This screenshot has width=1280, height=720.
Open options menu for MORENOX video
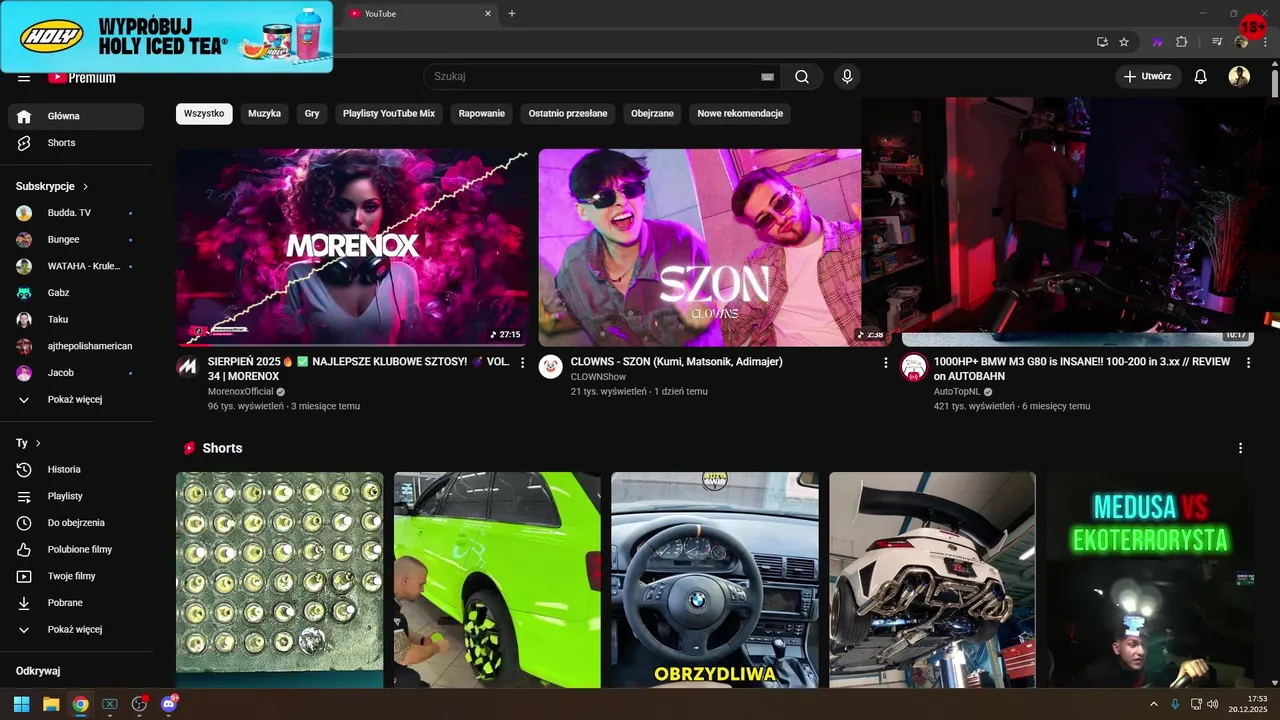[x=522, y=362]
